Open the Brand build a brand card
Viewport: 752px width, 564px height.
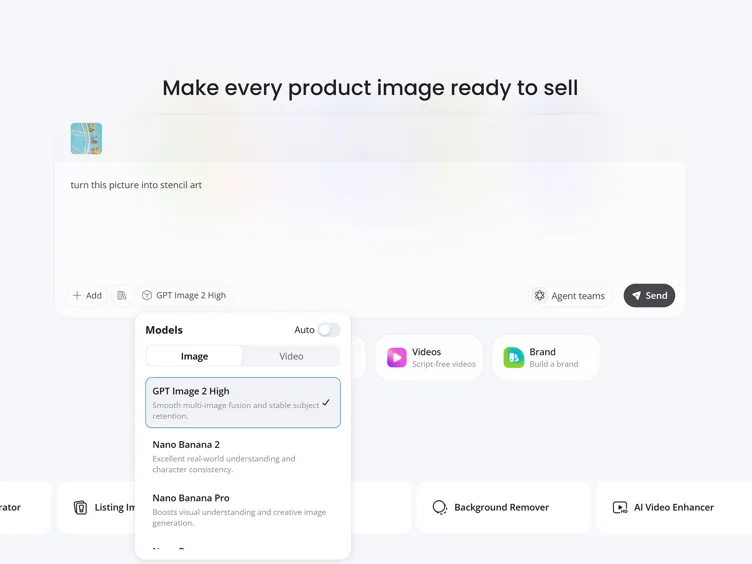click(x=546, y=358)
